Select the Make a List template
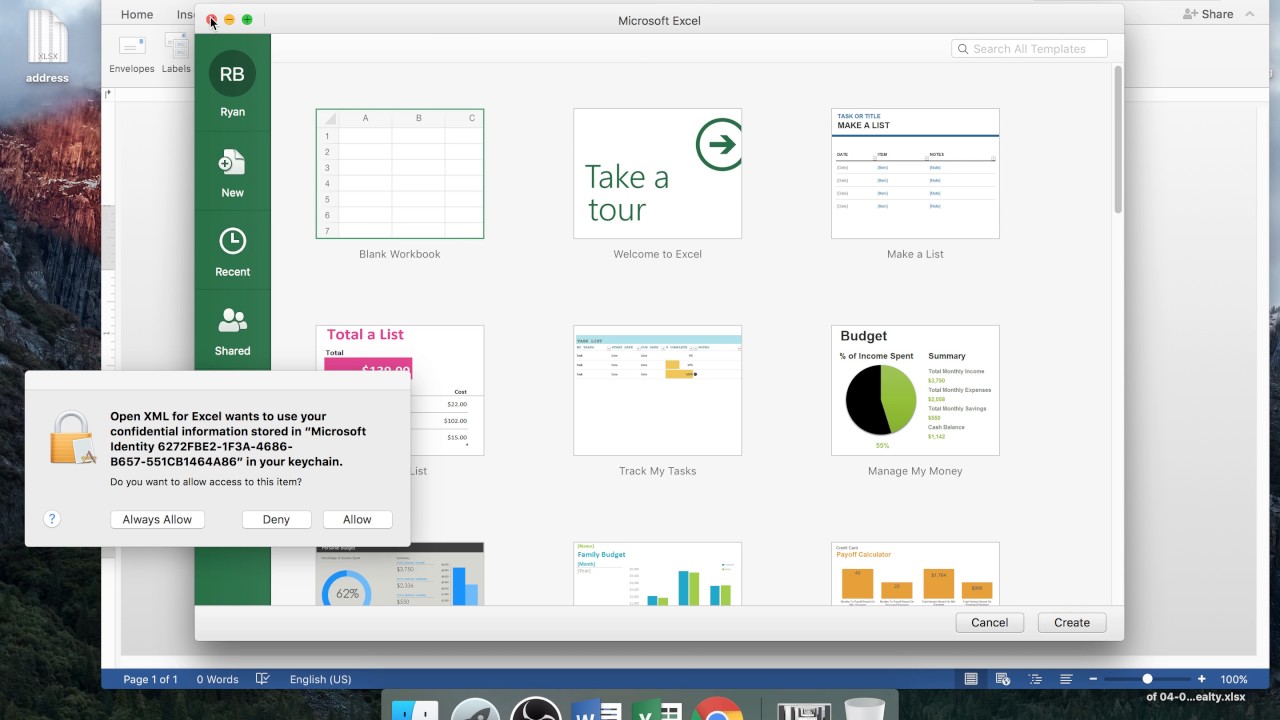 click(x=915, y=174)
